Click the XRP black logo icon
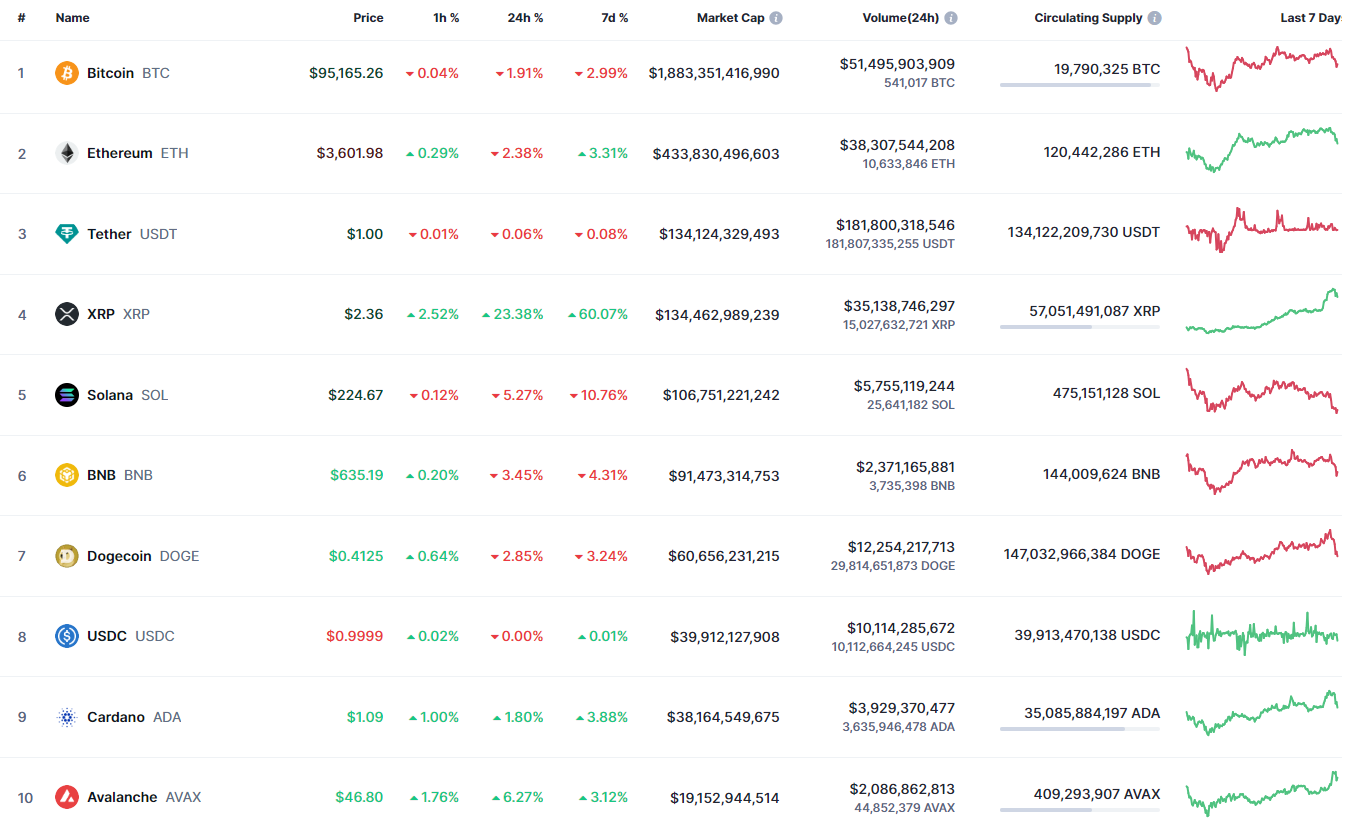The width and height of the screenshot is (1358, 833). [x=67, y=314]
